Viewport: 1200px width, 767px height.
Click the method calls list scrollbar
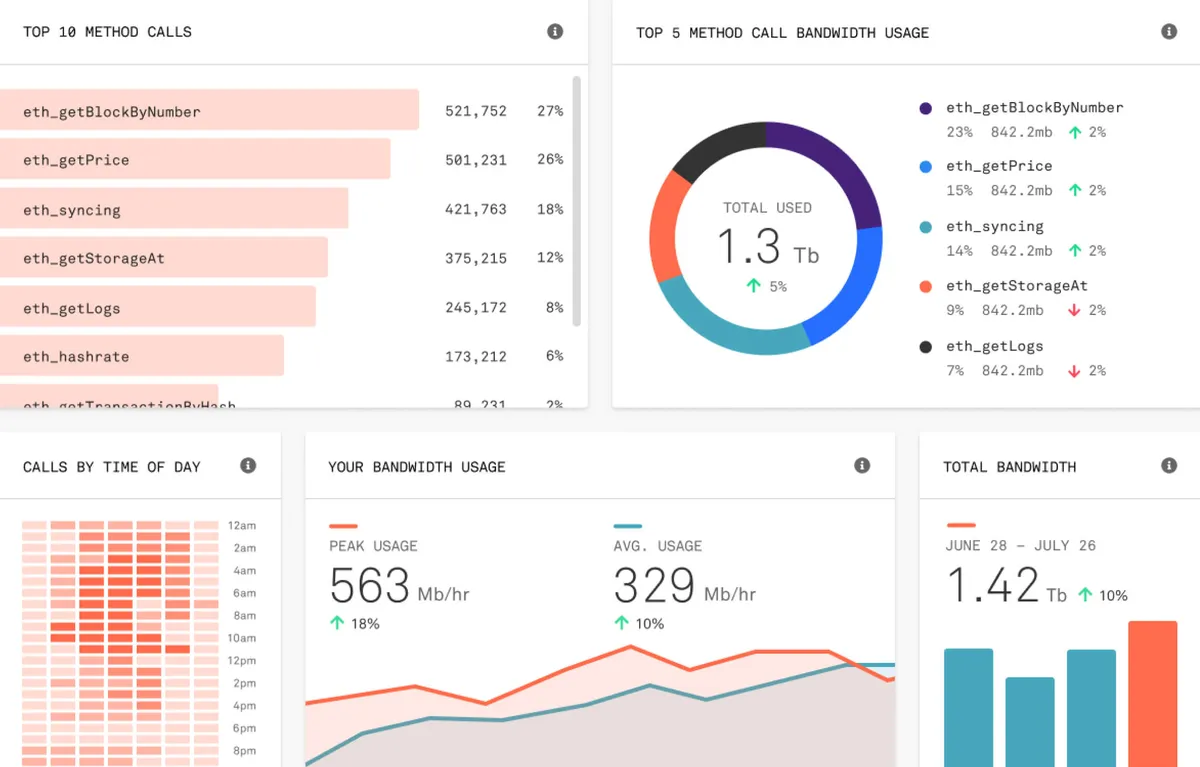pos(576,200)
